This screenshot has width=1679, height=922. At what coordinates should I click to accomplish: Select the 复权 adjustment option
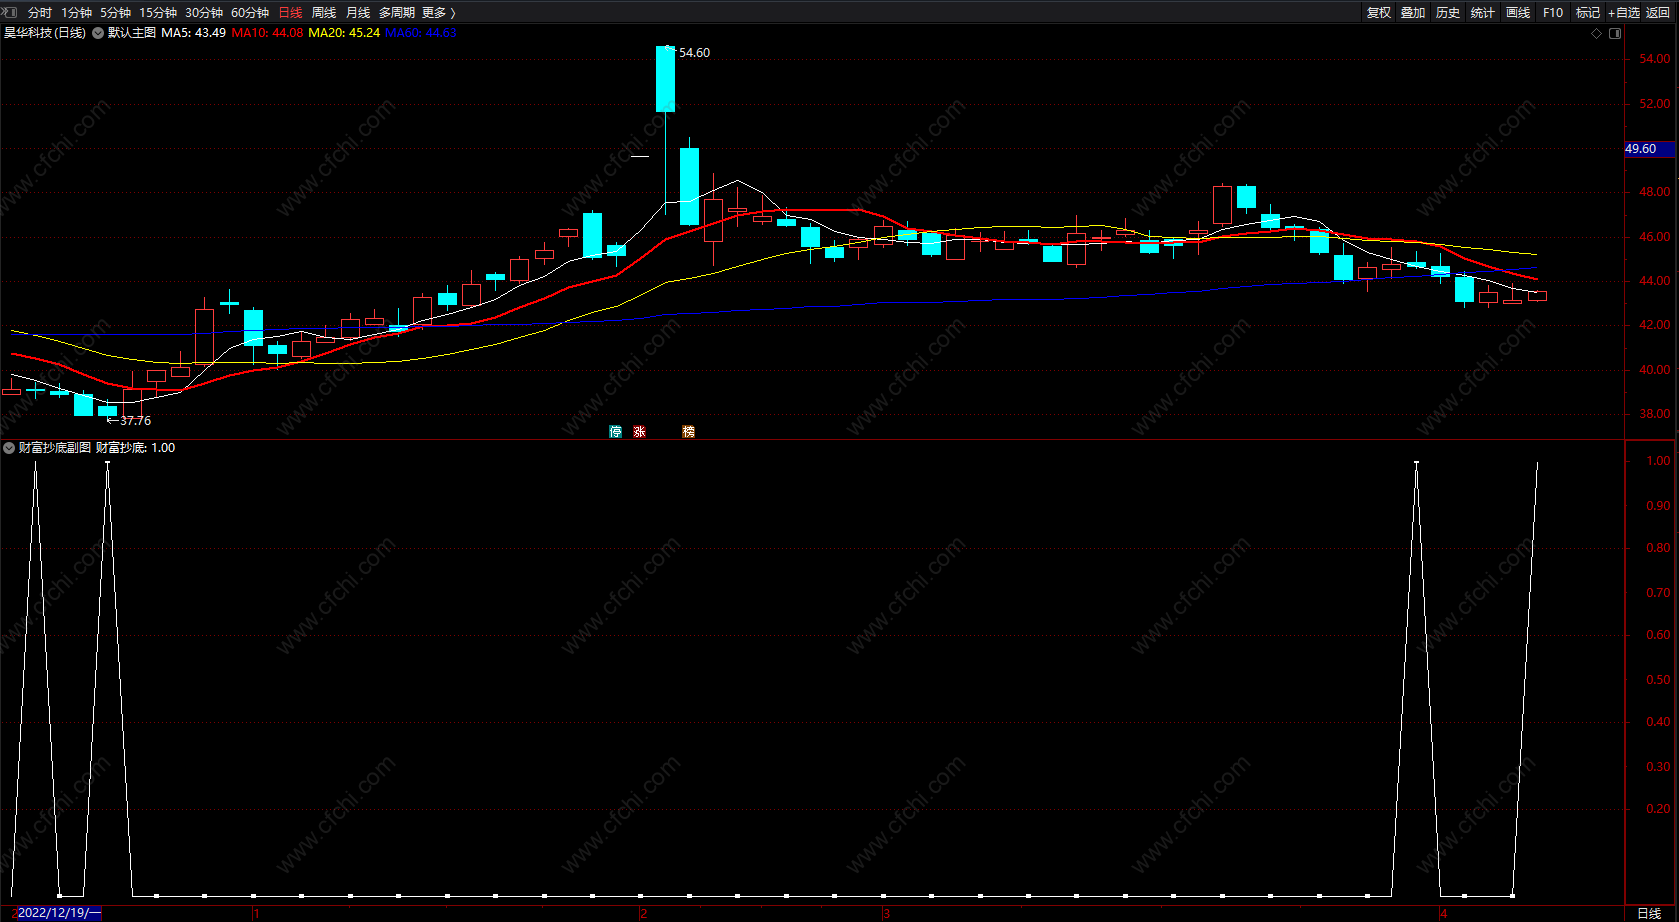coord(1379,12)
